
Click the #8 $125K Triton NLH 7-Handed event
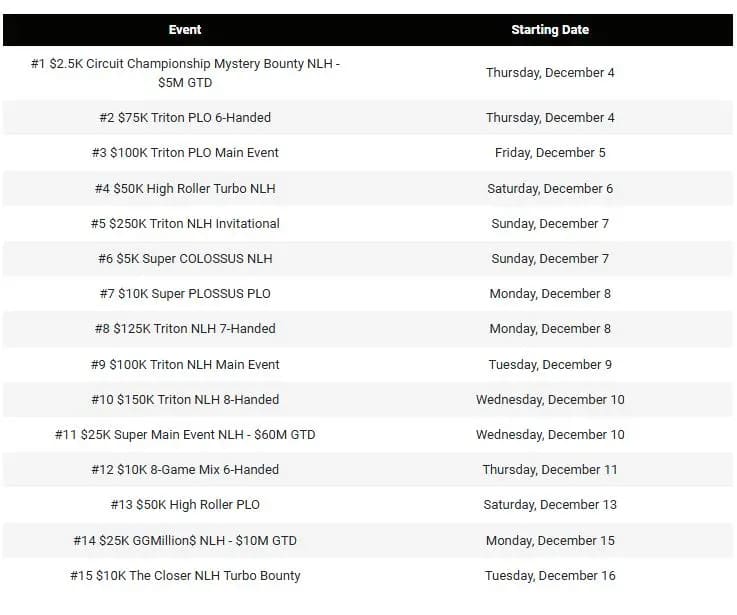(185, 329)
